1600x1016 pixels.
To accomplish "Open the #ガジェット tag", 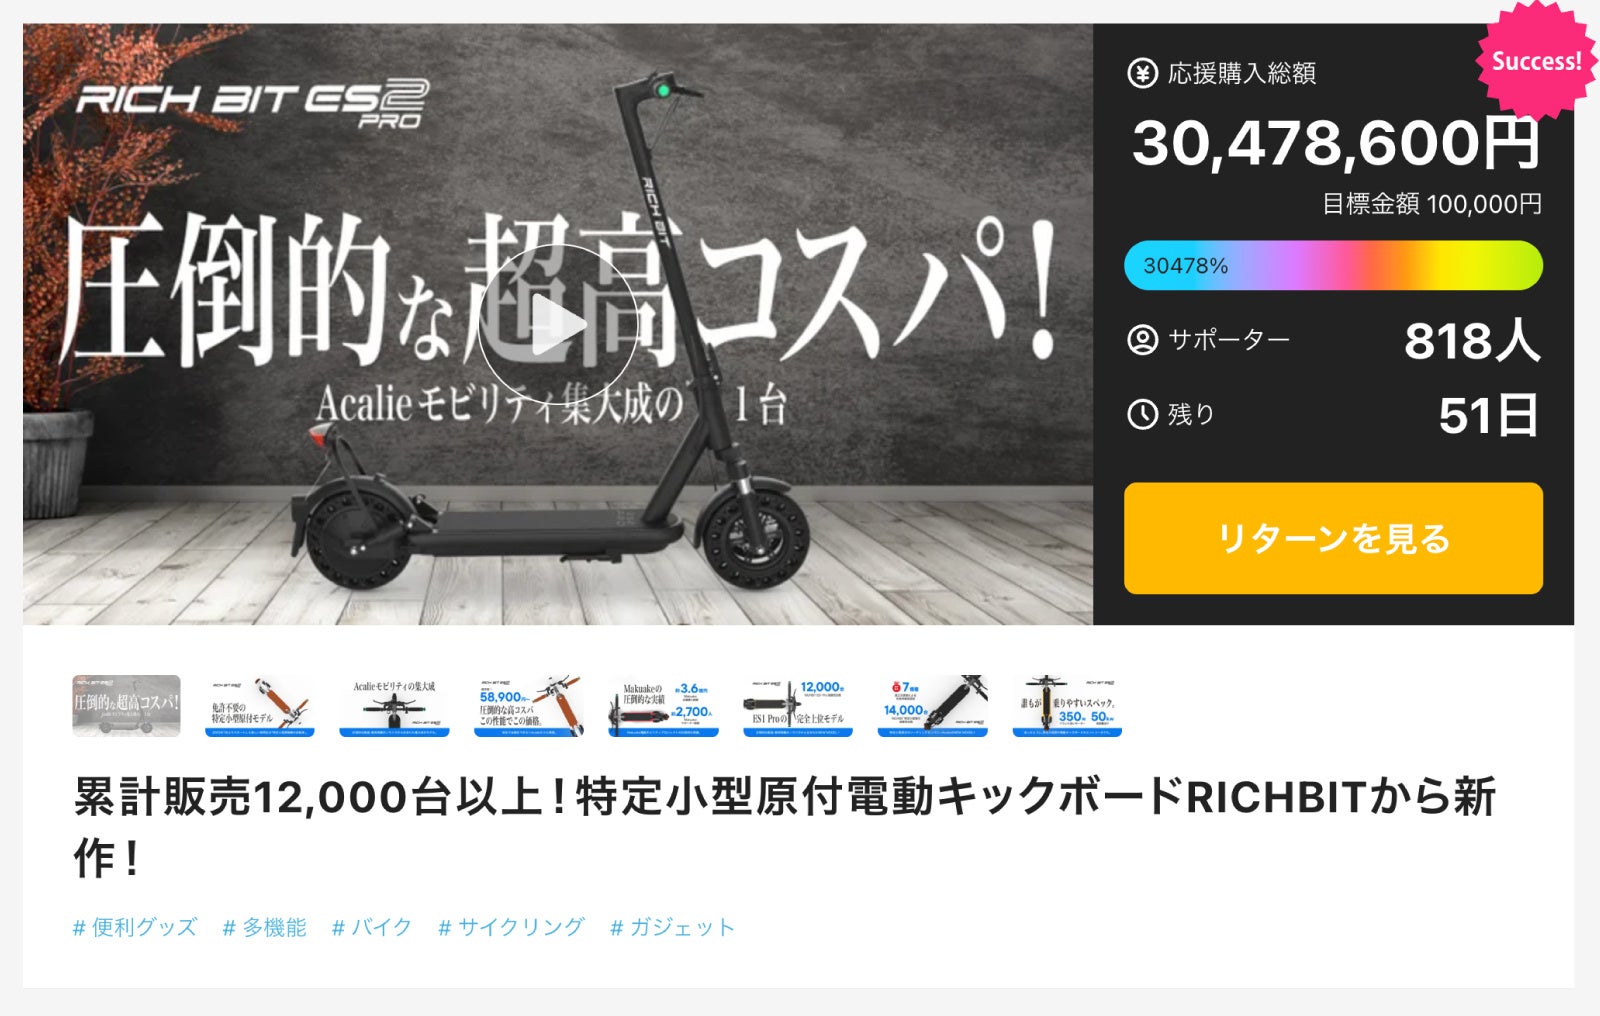I will click(x=672, y=927).
